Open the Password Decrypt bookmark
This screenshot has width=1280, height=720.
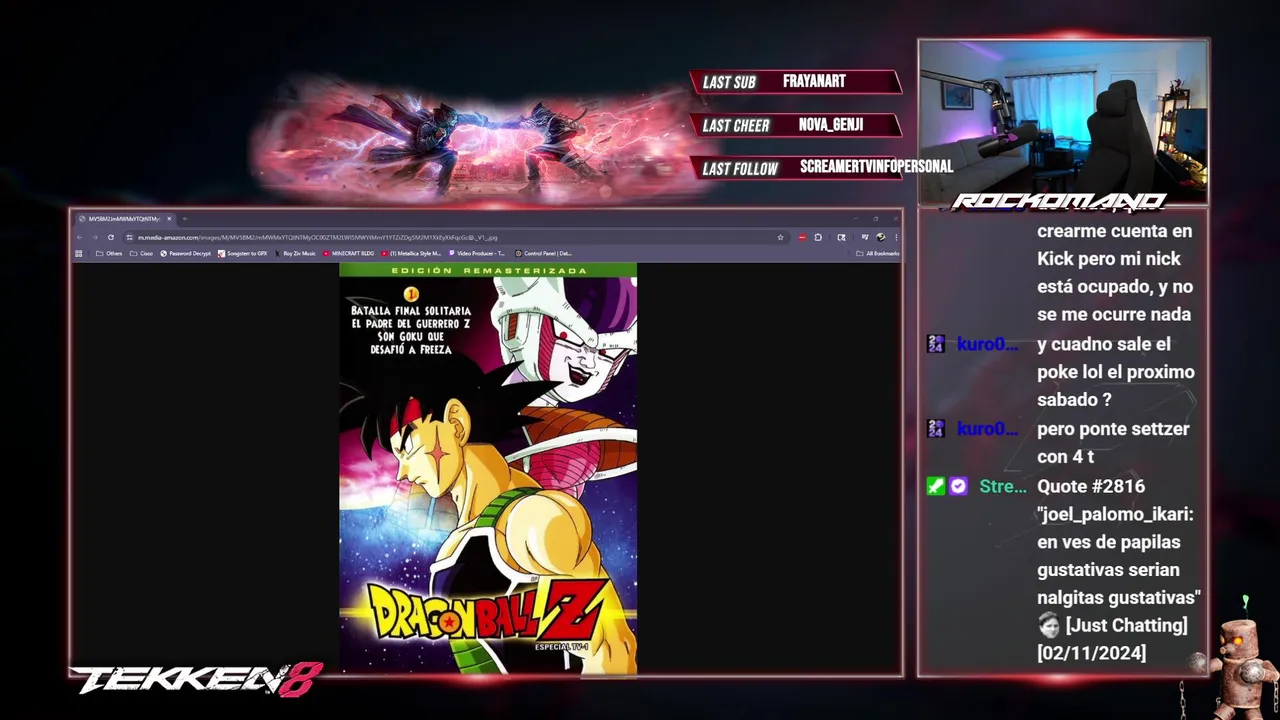point(186,253)
